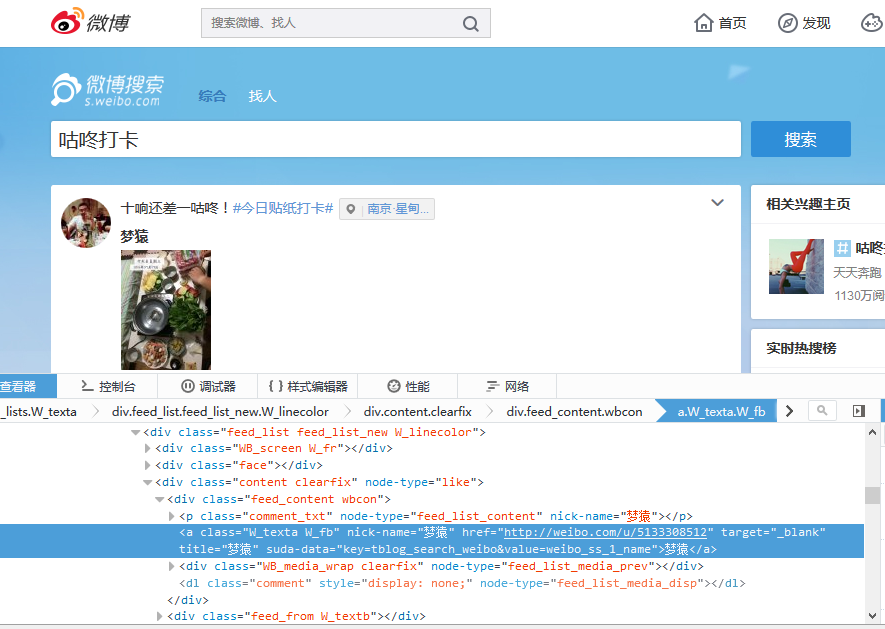Viewport: 885px width, 629px height.
Task: Click the 梦猿 username link
Action: pos(134,236)
